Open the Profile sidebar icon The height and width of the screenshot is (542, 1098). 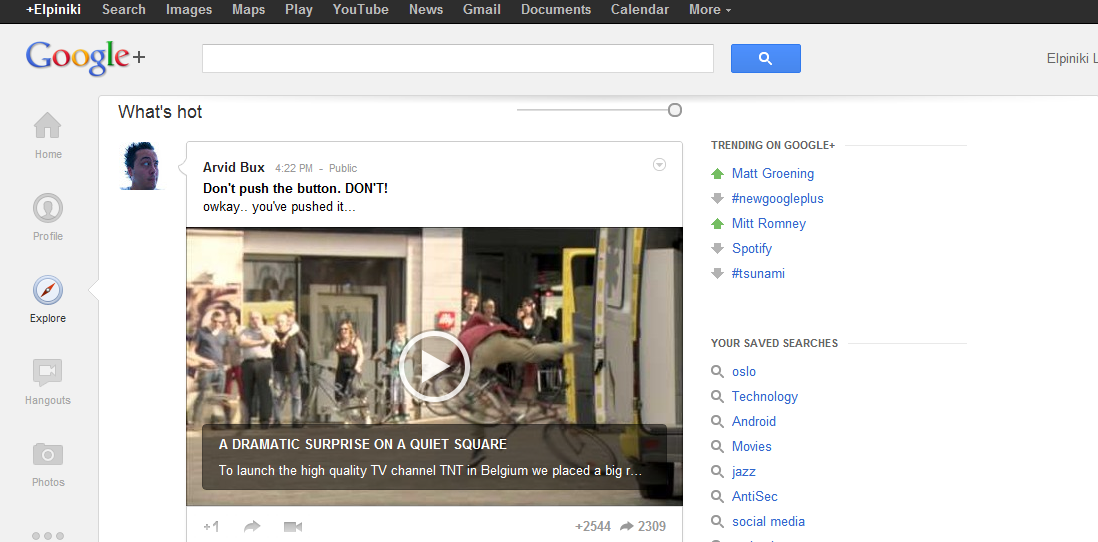point(48,208)
